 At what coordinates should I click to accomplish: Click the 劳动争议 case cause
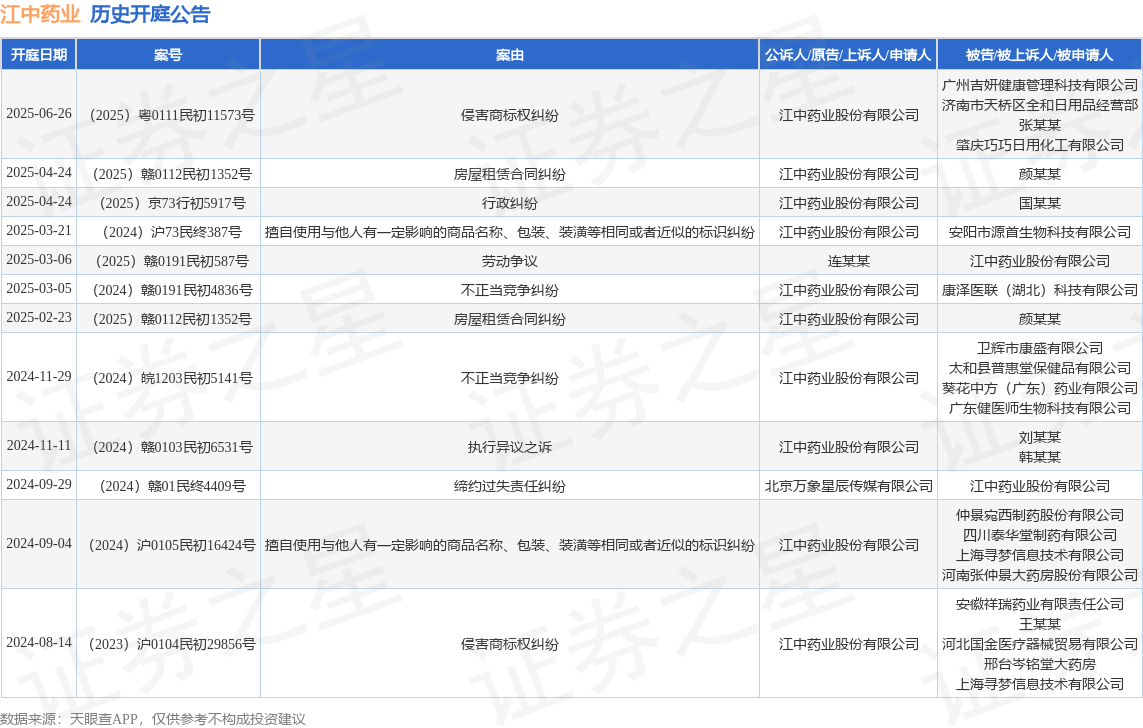(510, 261)
